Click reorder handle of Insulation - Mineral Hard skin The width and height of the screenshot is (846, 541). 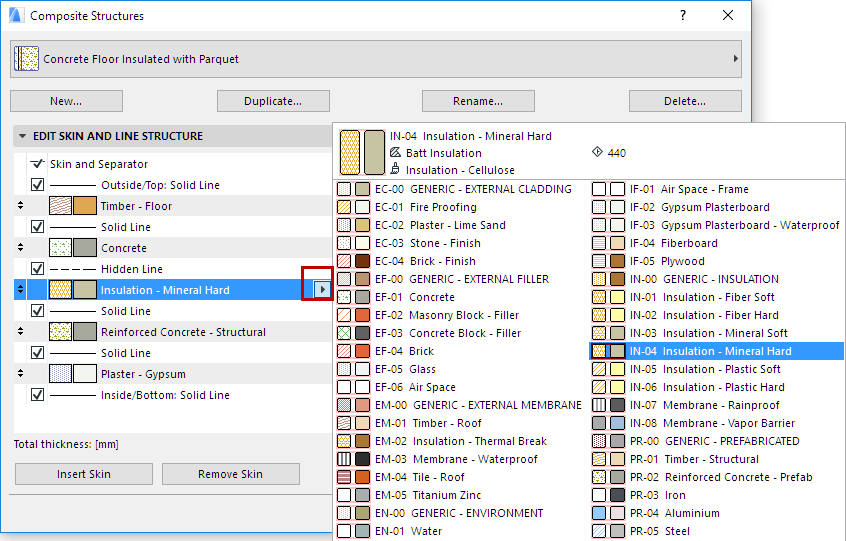[21, 290]
